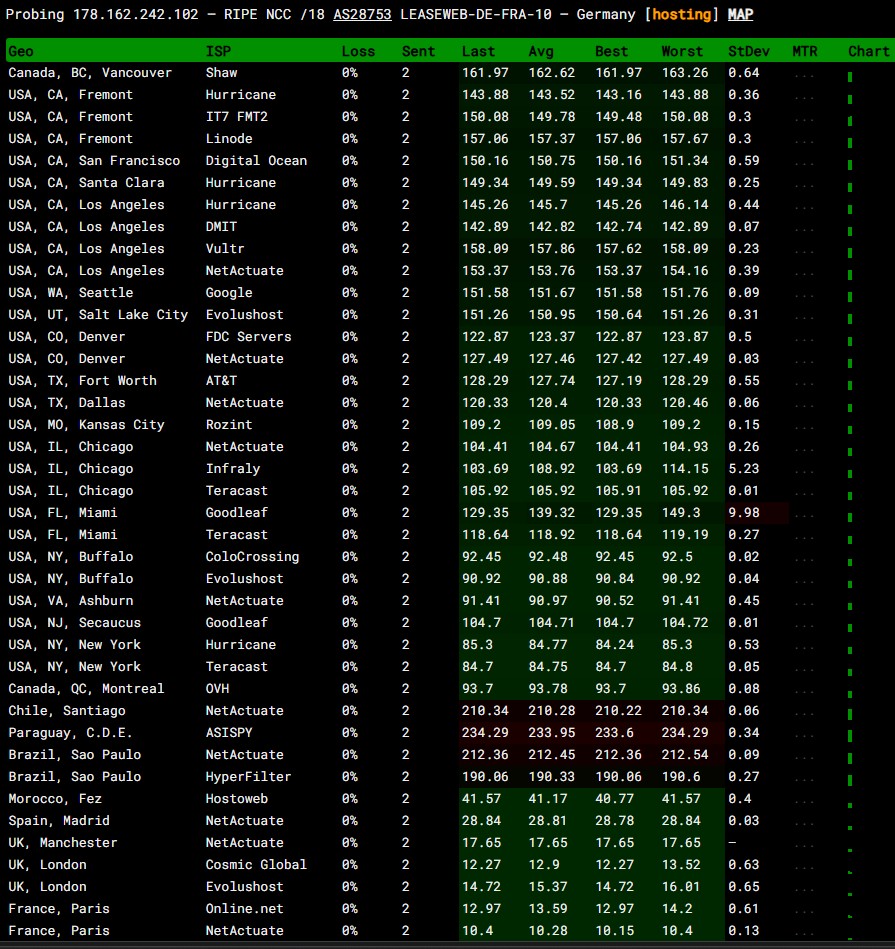The image size is (895, 949).
Task: Click the 'Vultr' ISP cell
Action: point(225,249)
